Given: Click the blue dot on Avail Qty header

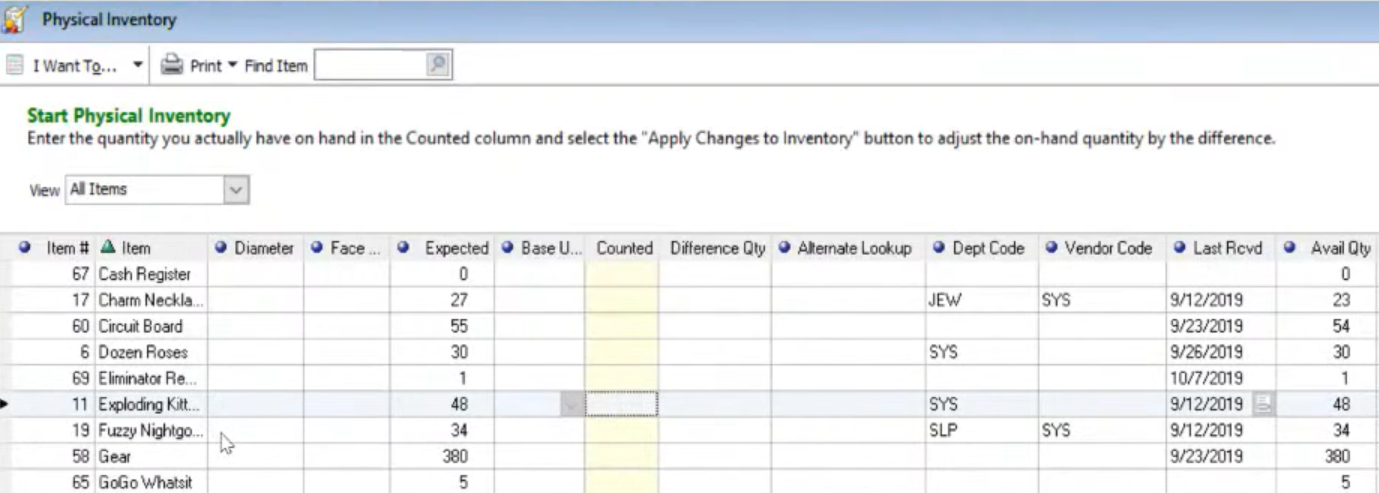Looking at the screenshot, I should pos(1290,248).
